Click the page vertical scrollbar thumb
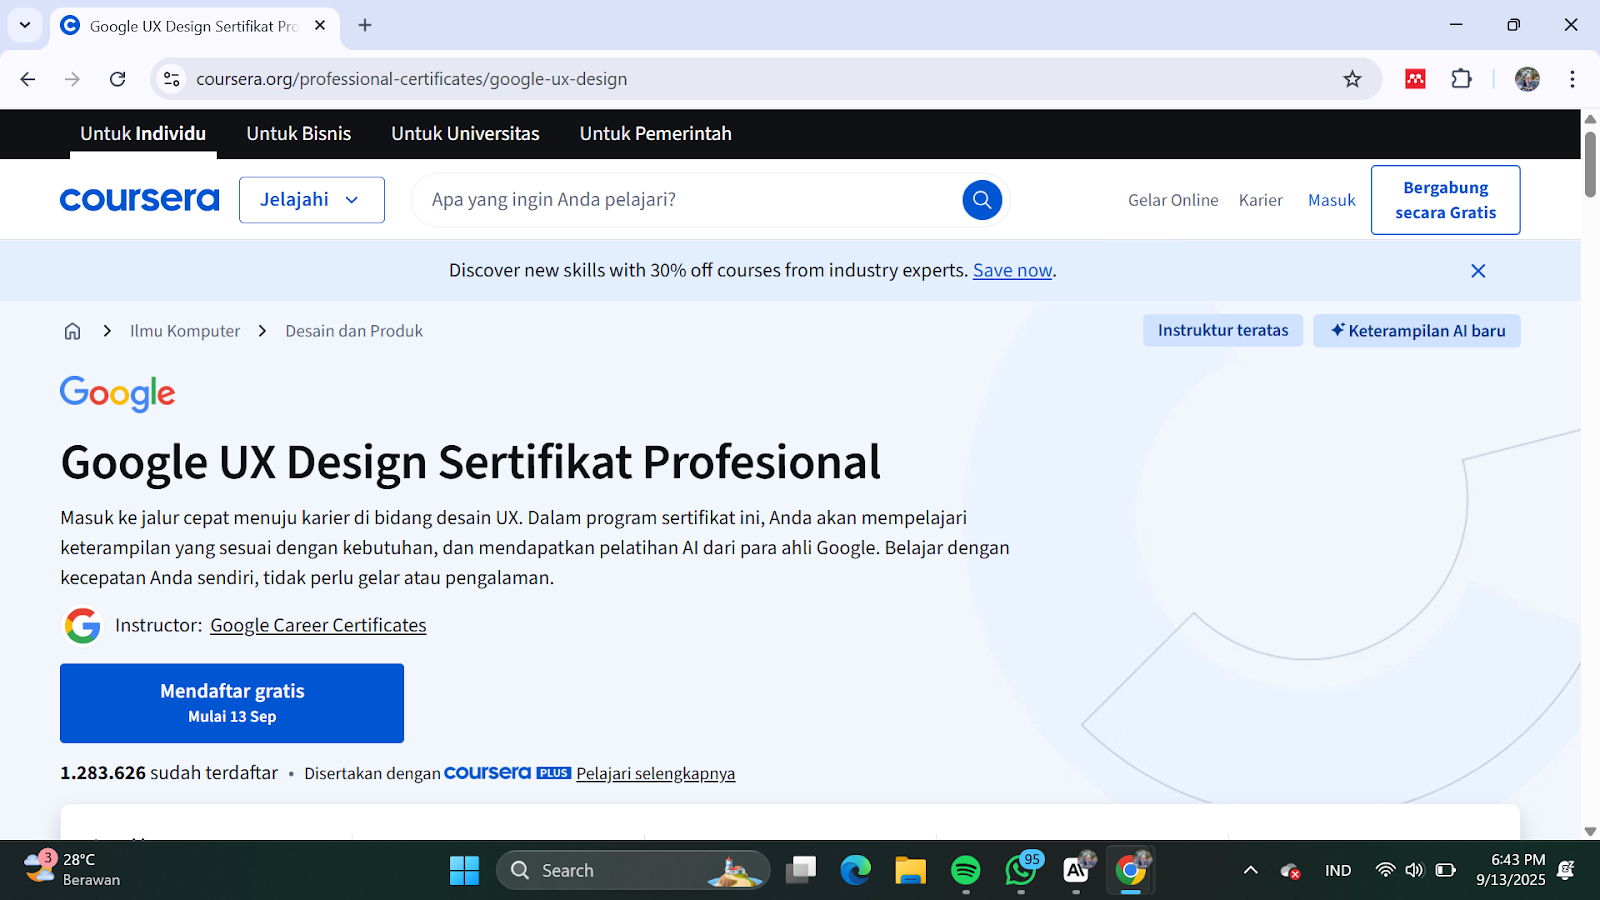1600x900 pixels. [1590, 163]
